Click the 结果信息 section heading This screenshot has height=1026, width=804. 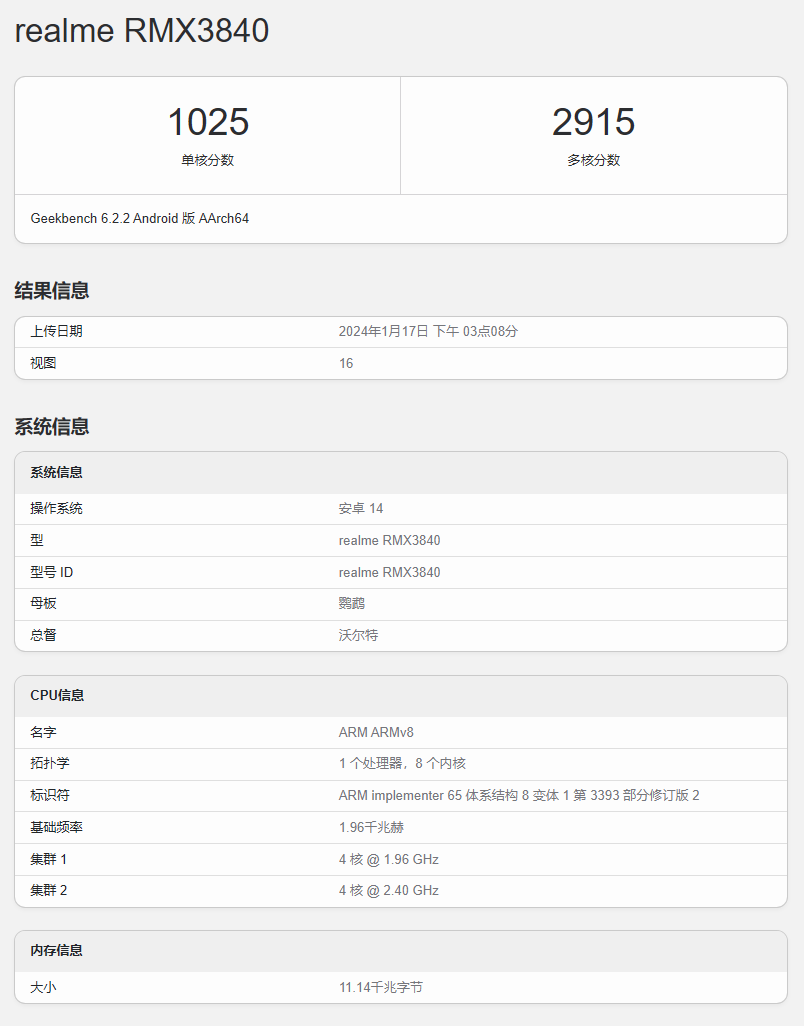click(x=52, y=291)
